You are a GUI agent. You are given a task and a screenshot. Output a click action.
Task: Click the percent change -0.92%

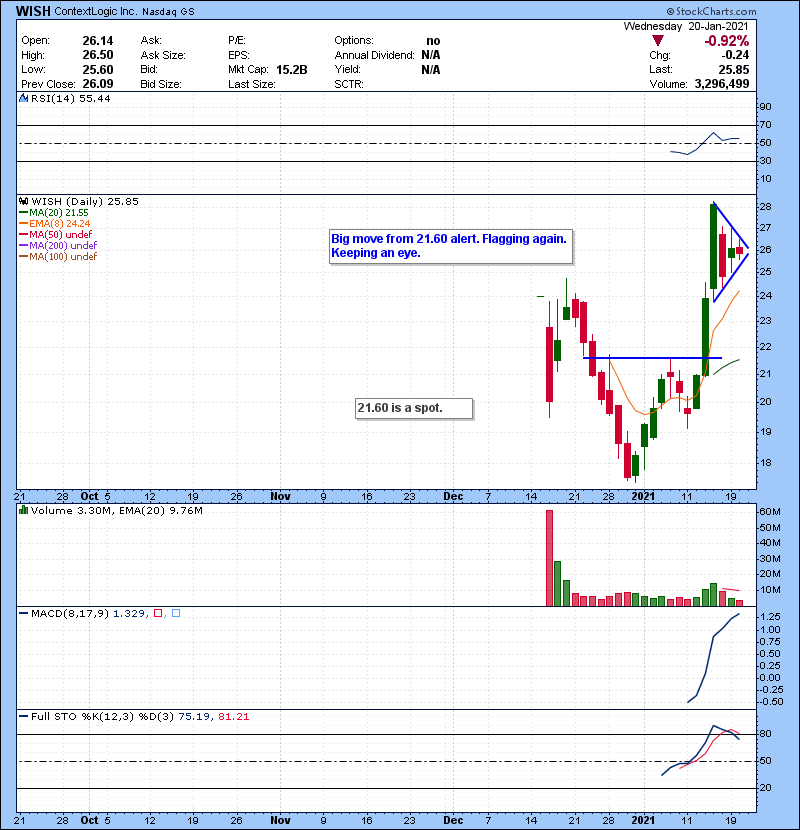click(726, 41)
